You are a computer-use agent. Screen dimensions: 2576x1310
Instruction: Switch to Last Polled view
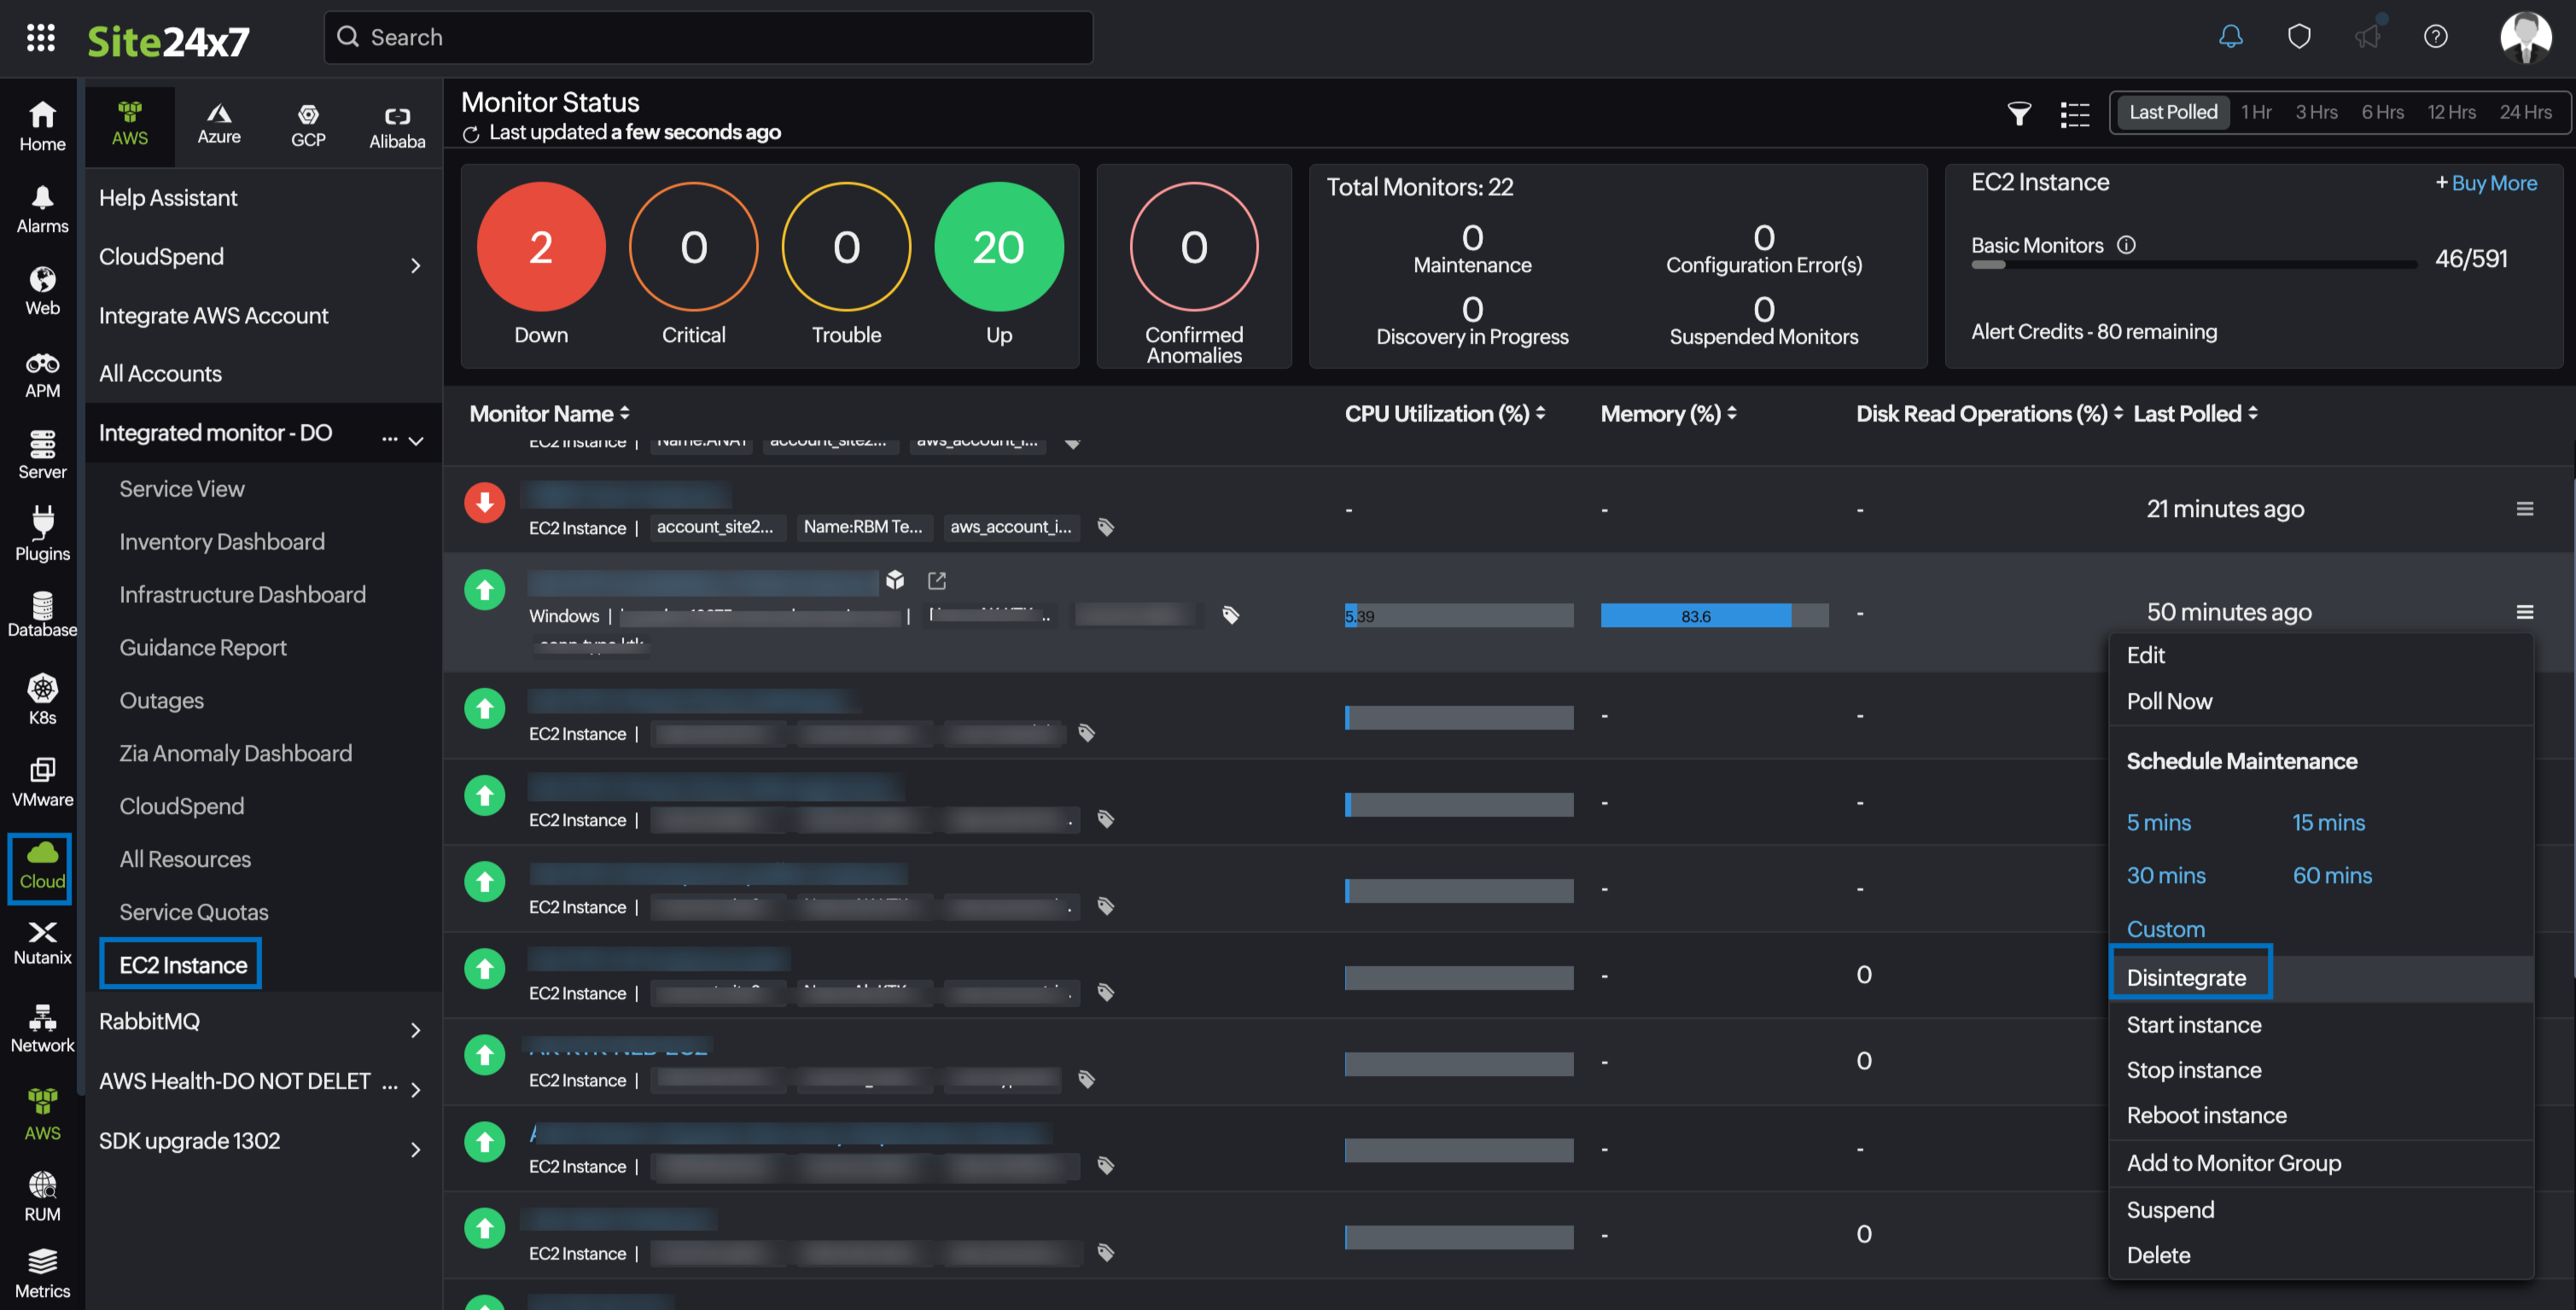point(2172,112)
